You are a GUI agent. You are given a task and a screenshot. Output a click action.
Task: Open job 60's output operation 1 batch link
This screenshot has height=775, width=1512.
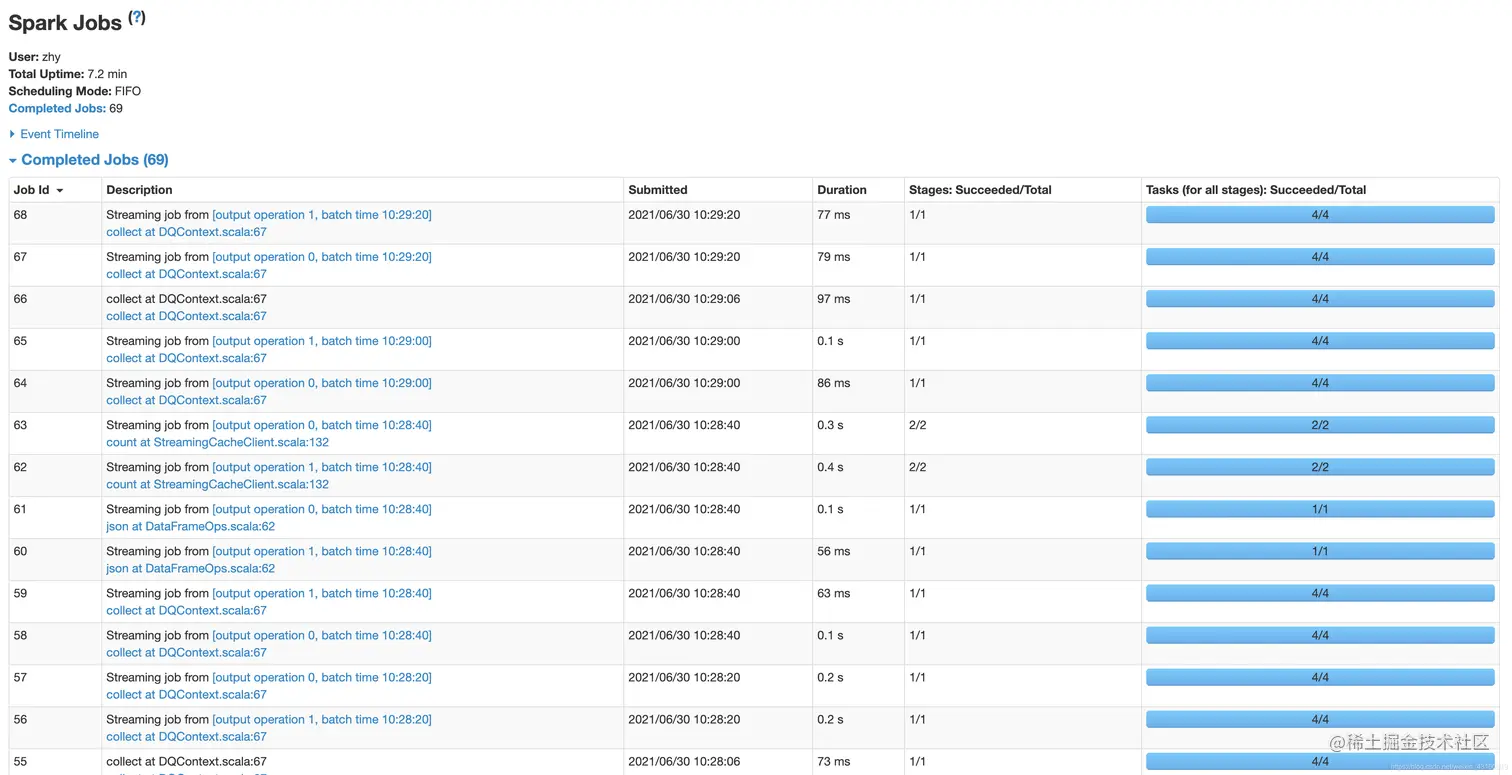tap(322, 551)
